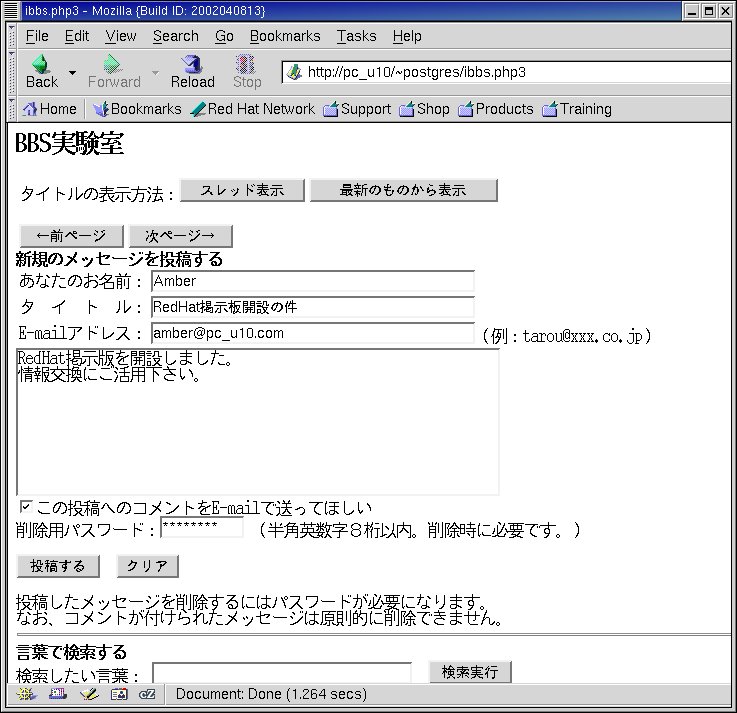
Task: Open IRC Chat icon in status bar
Action: [147, 694]
